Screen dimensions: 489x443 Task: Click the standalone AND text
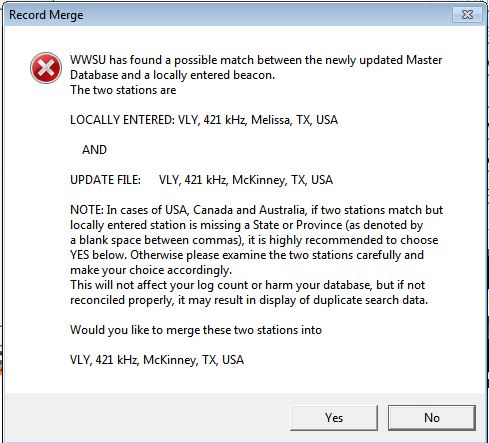(94, 150)
